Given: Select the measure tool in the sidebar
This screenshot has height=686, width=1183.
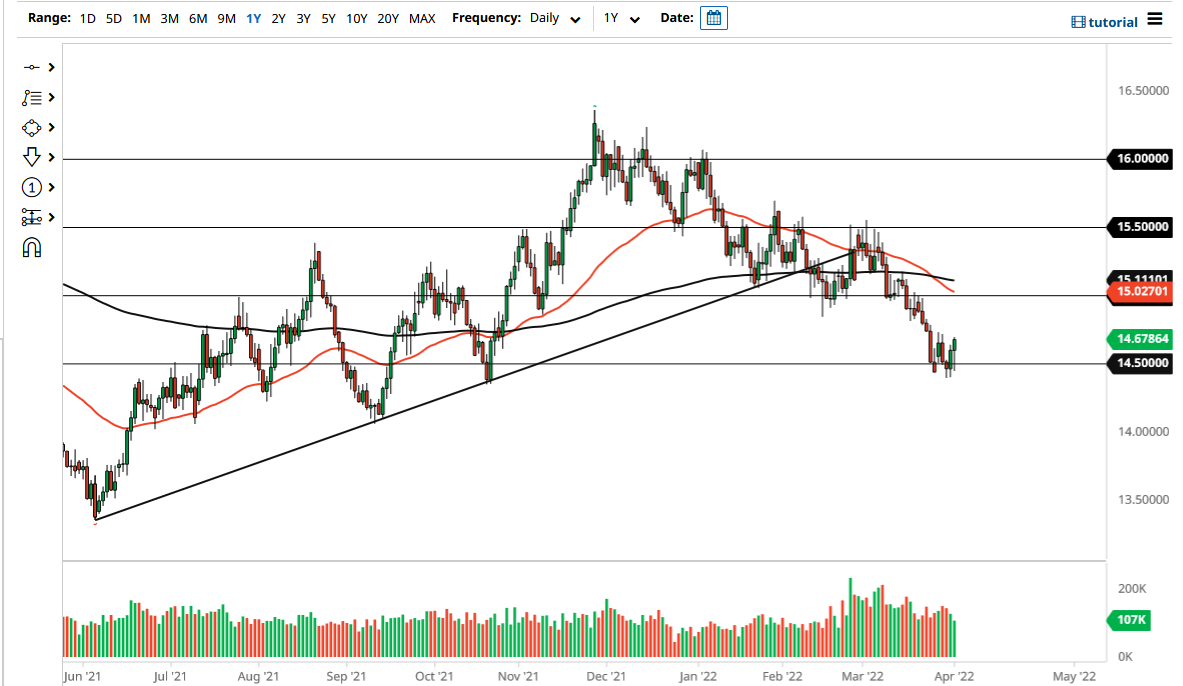Looking at the screenshot, I should tap(31, 217).
